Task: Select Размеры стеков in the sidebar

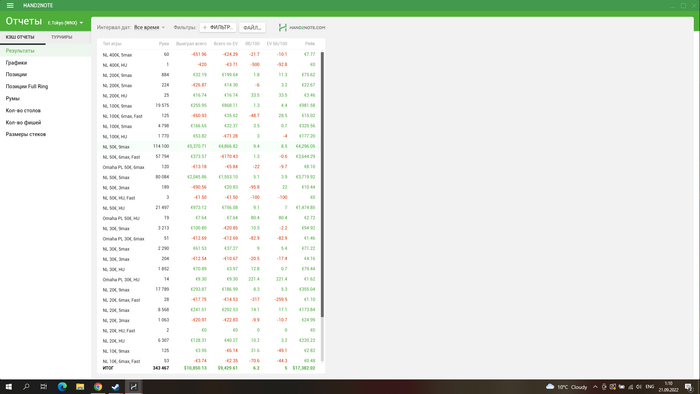Action: [46, 134]
